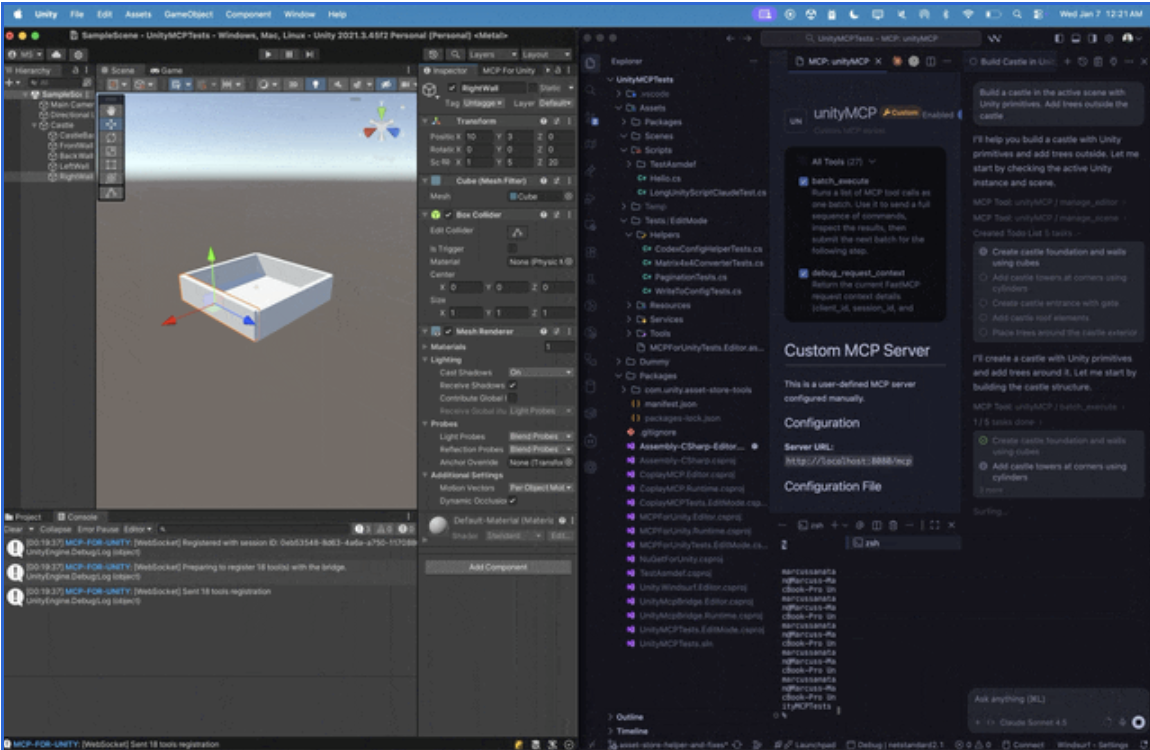Click split editor icon next to MCP tab
Viewport: 1150px width, 750px height.
pyautogui.click(x=931, y=62)
